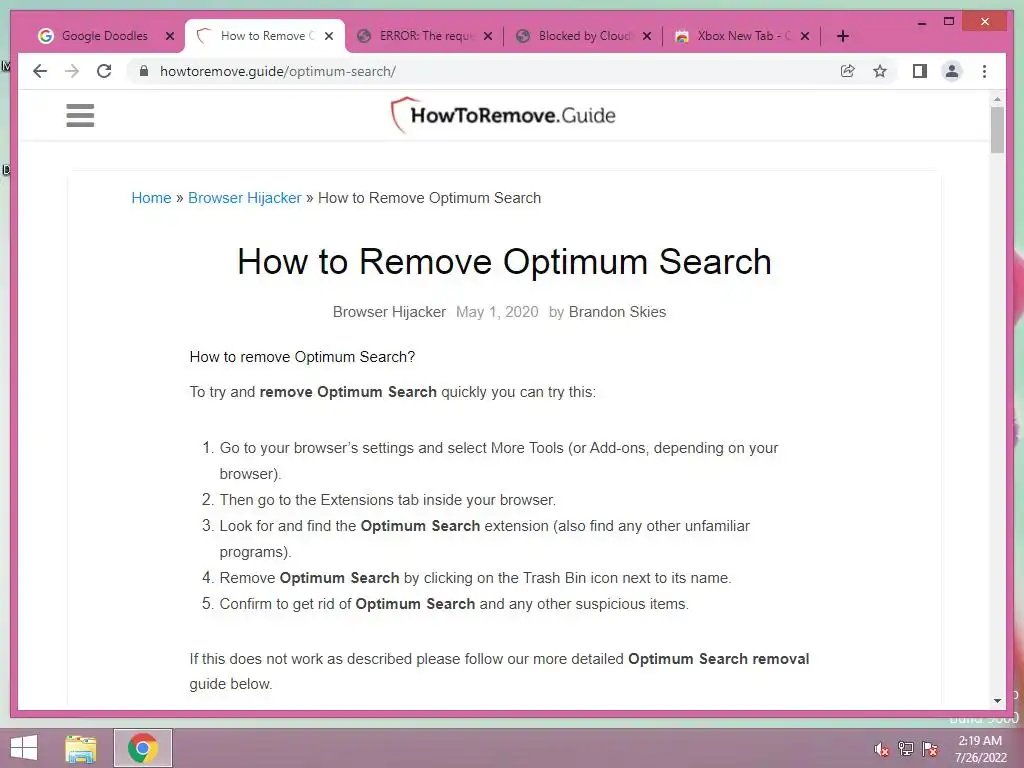The width and height of the screenshot is (1024, 768).
Task: Click the muted volume tray icon
Action: [881, 749]
